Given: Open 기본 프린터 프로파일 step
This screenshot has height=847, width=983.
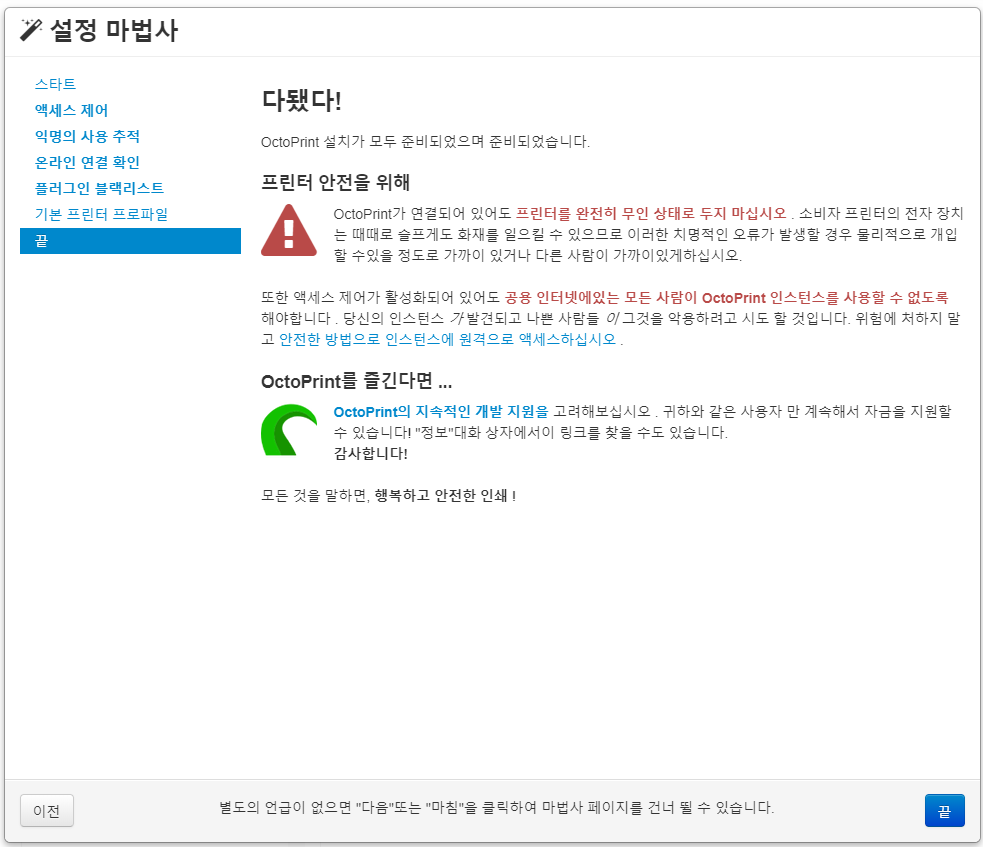Looking at the screenshot, I should point(102,214).
